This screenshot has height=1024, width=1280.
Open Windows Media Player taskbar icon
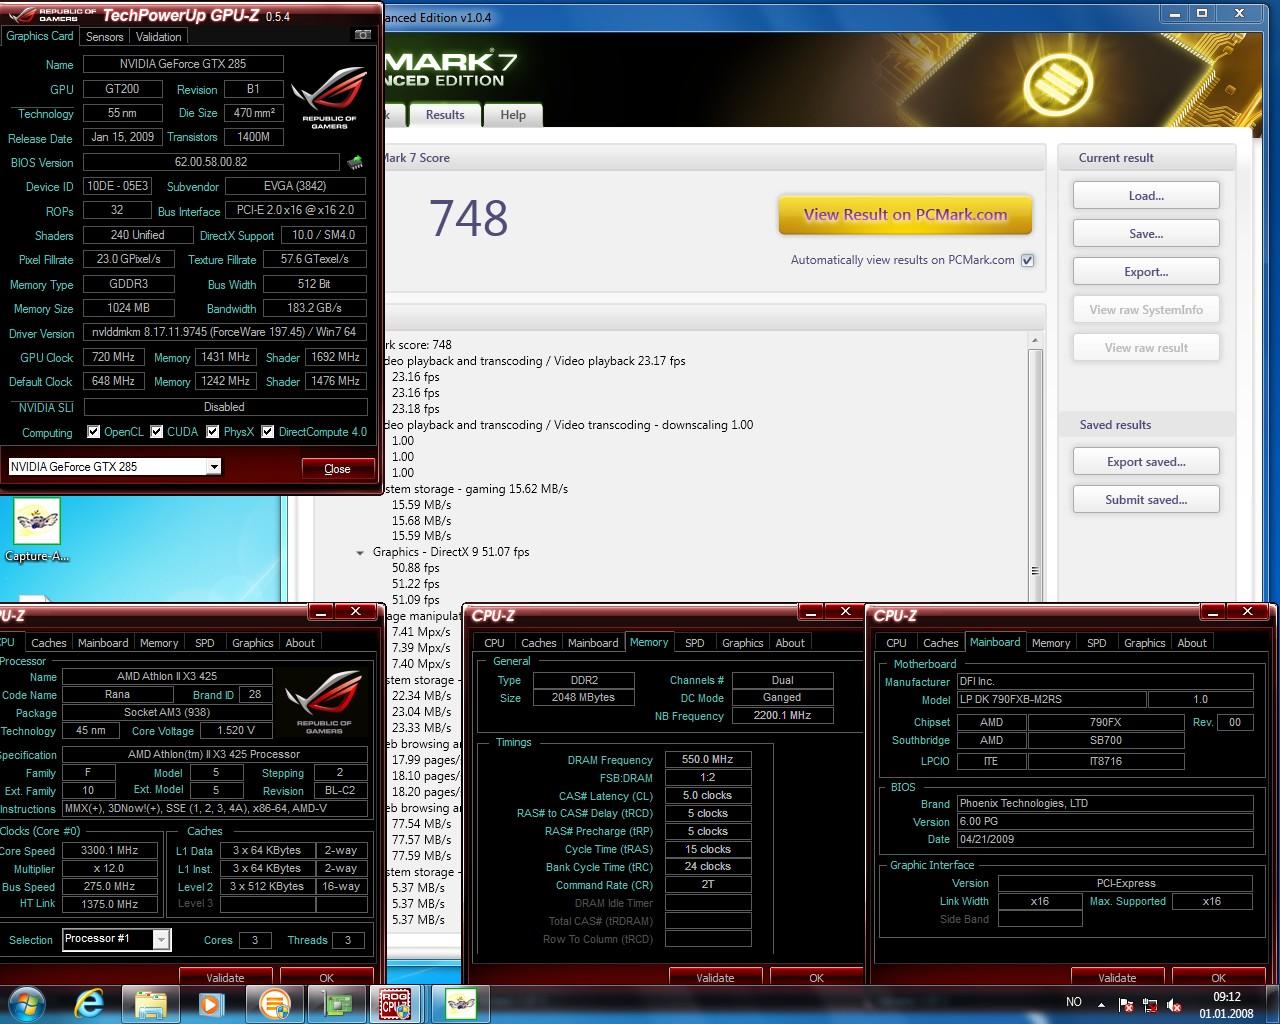point(211,1003)
